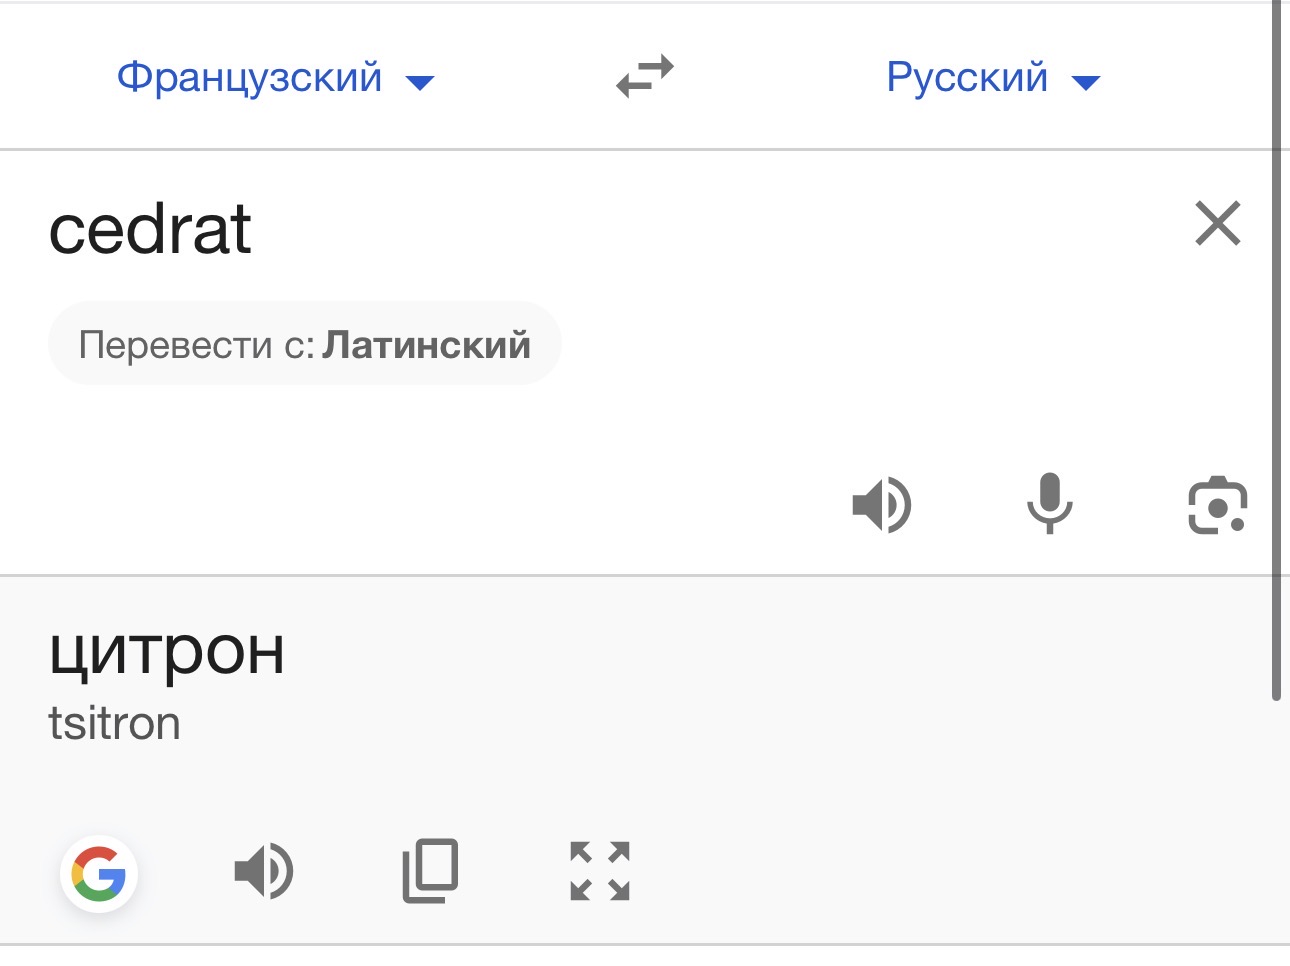The width and height of the screenshot is (1290, 966).
Task: Click the vertical scrollbar on the right
Action: 1276,350
